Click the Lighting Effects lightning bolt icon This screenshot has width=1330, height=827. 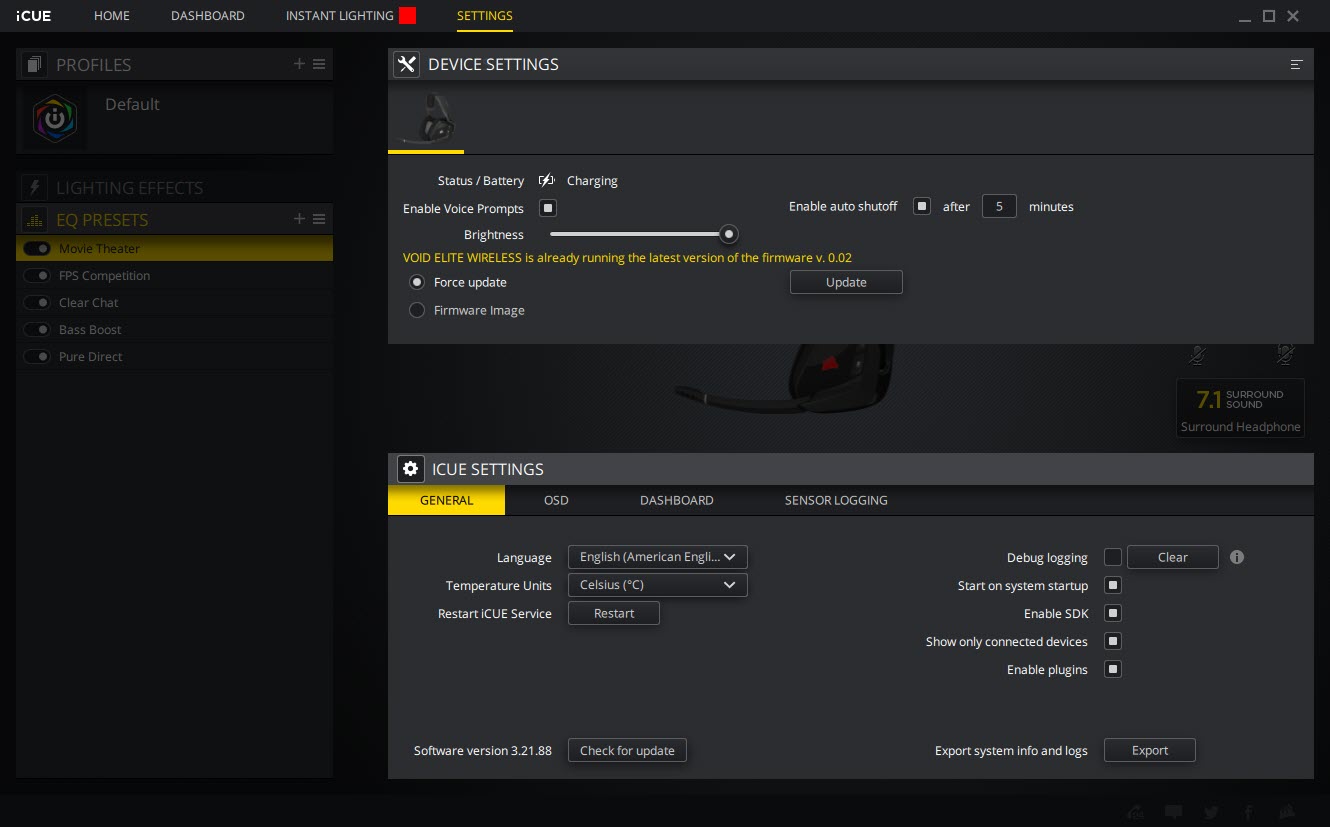pos(35,188)
